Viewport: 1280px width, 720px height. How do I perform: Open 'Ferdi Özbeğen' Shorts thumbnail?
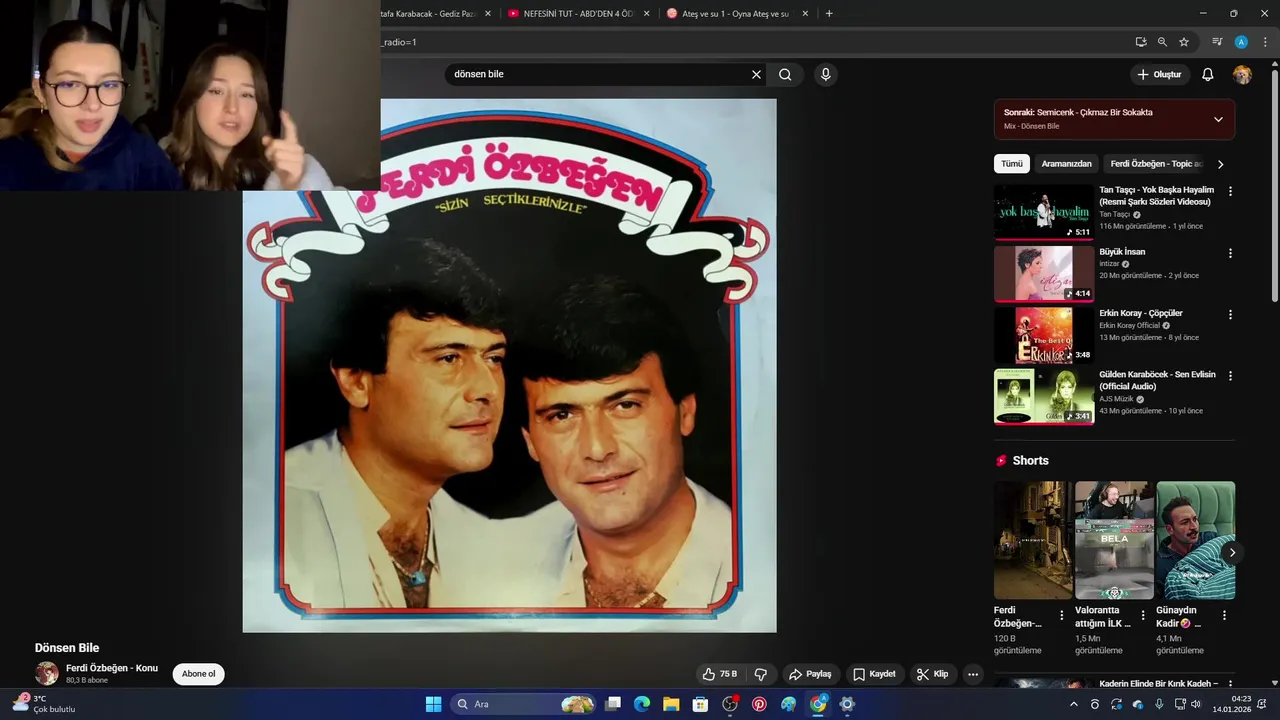pyautogui.click(x=1033, y=540)
